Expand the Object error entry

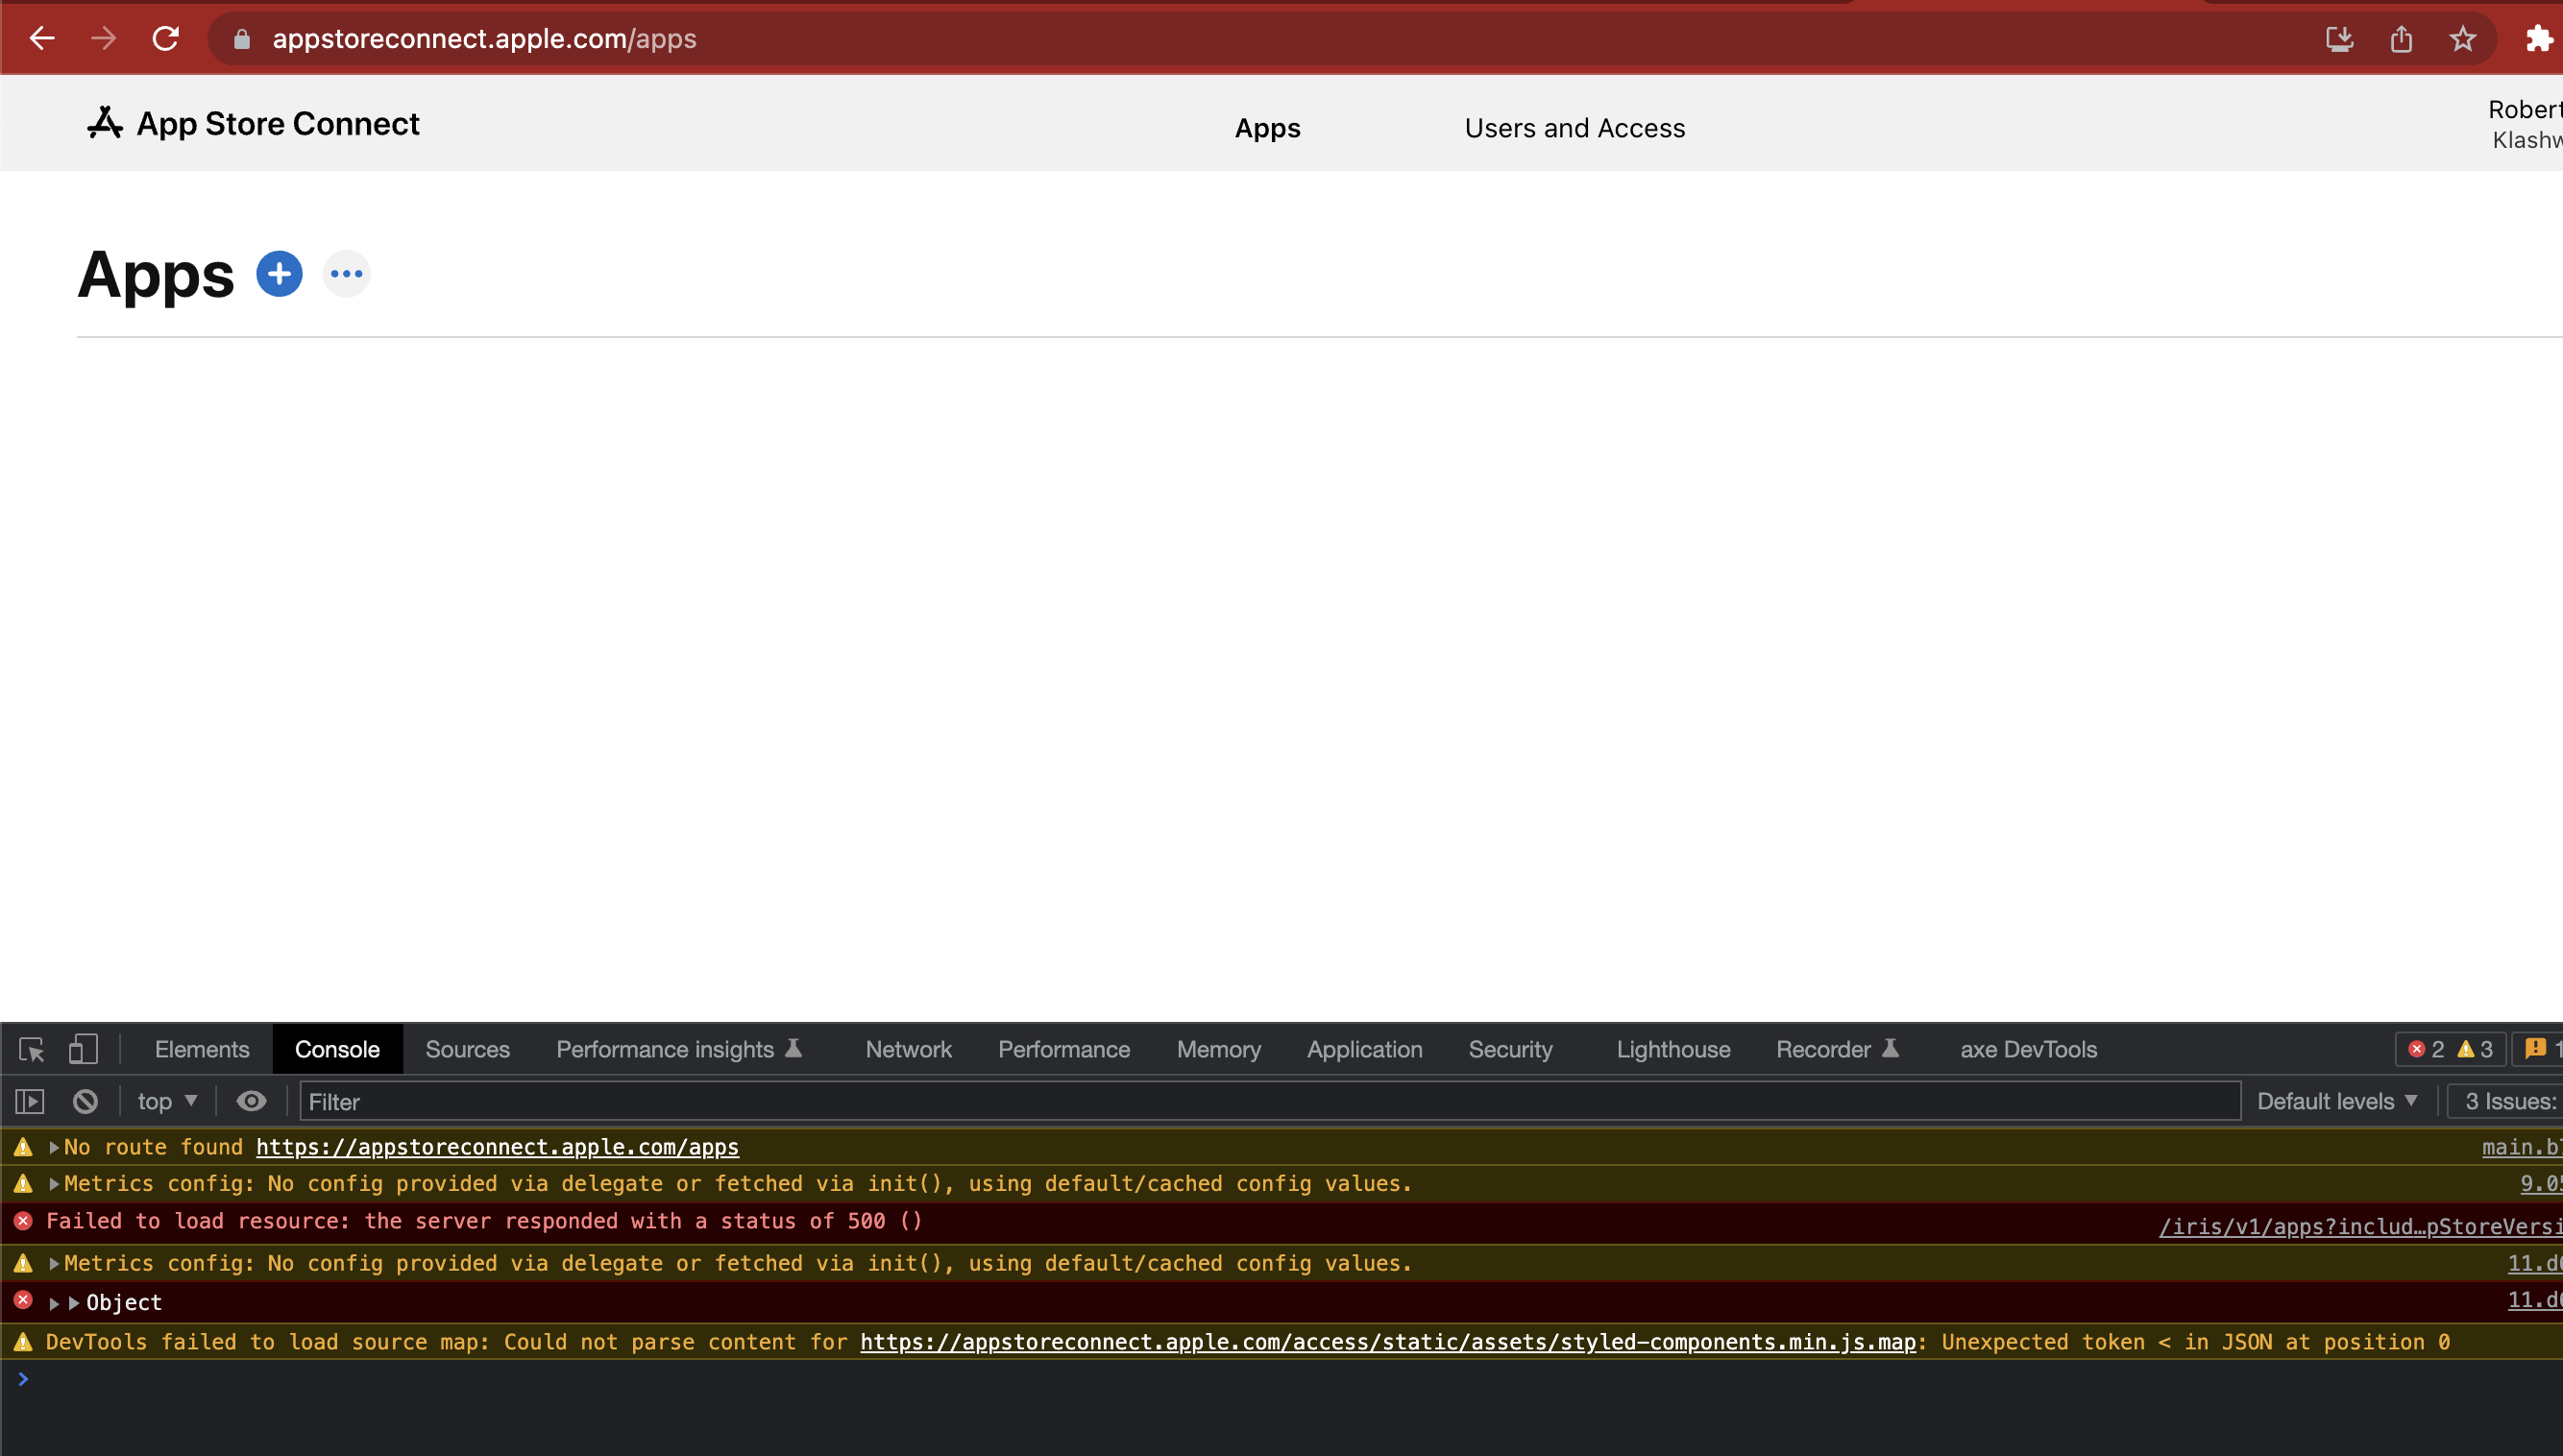pos(55,1303)
